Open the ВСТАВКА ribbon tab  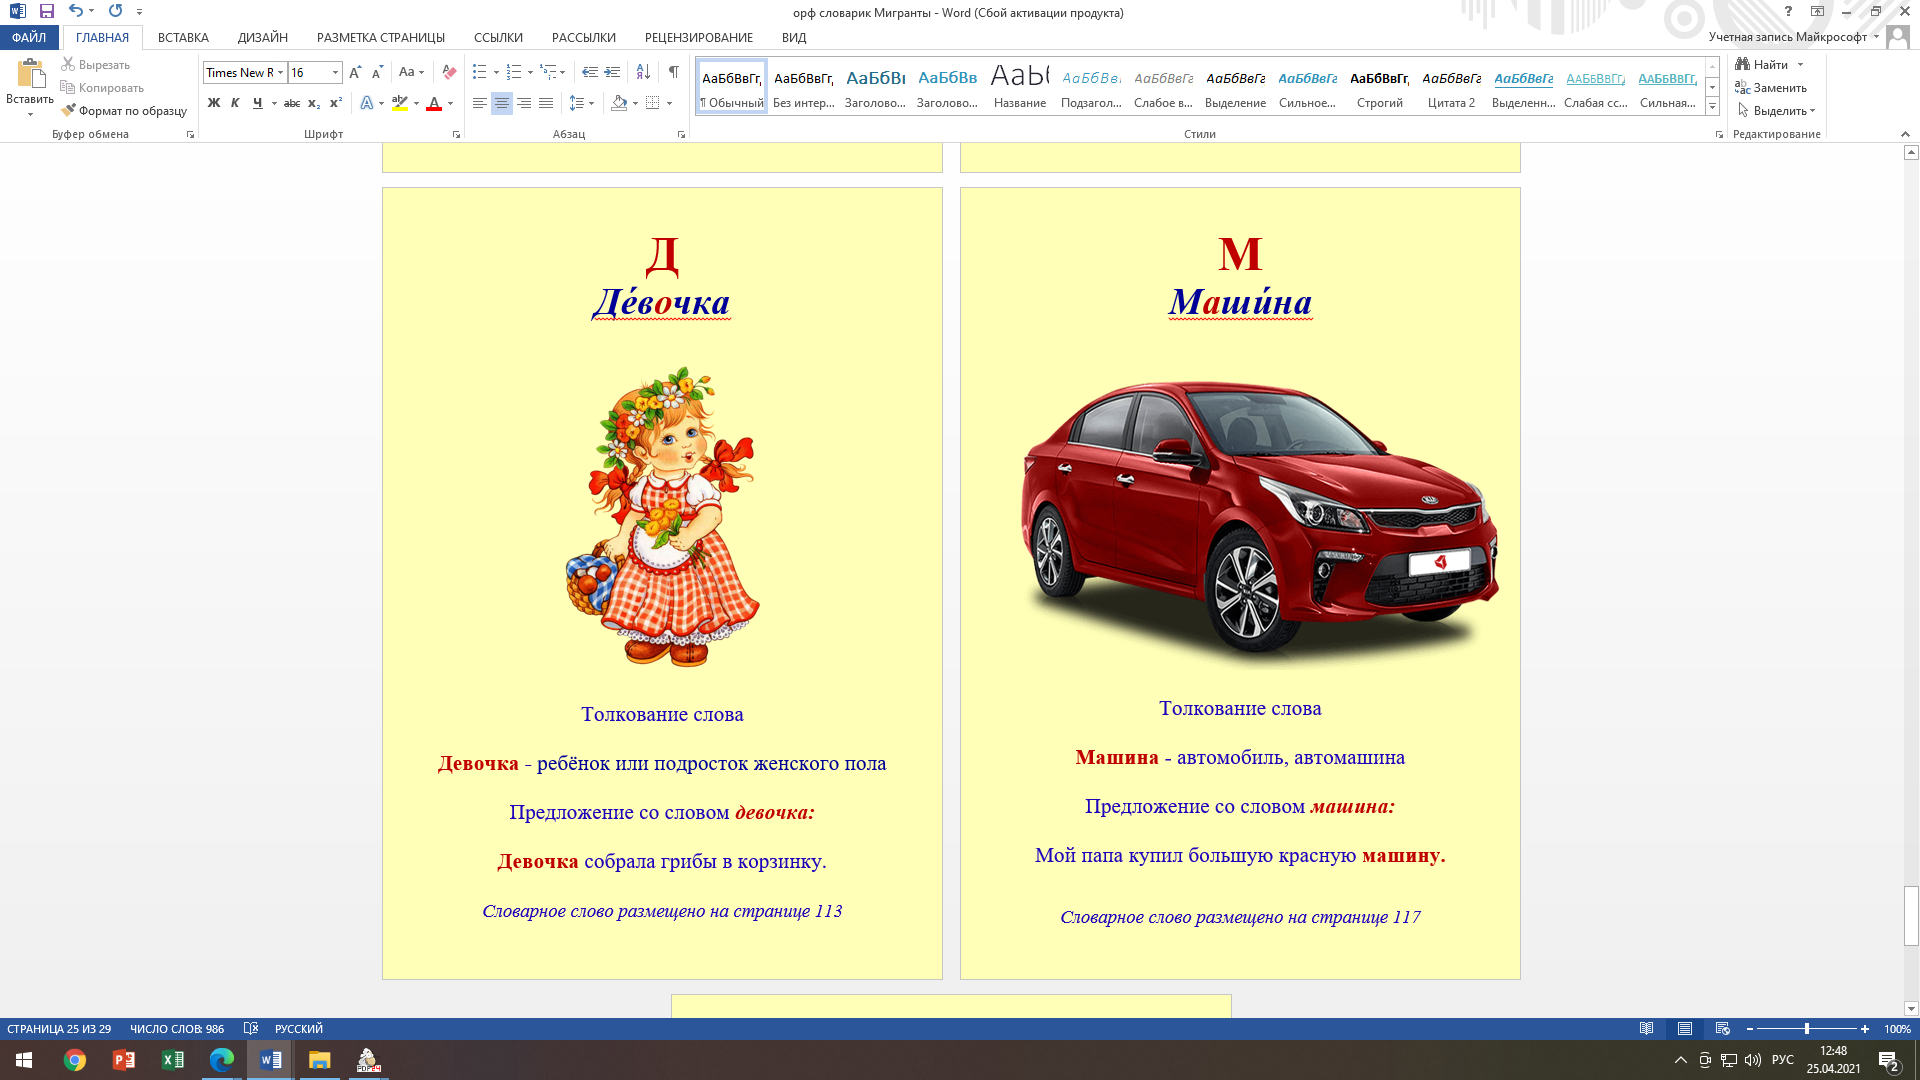coord(183,37)
